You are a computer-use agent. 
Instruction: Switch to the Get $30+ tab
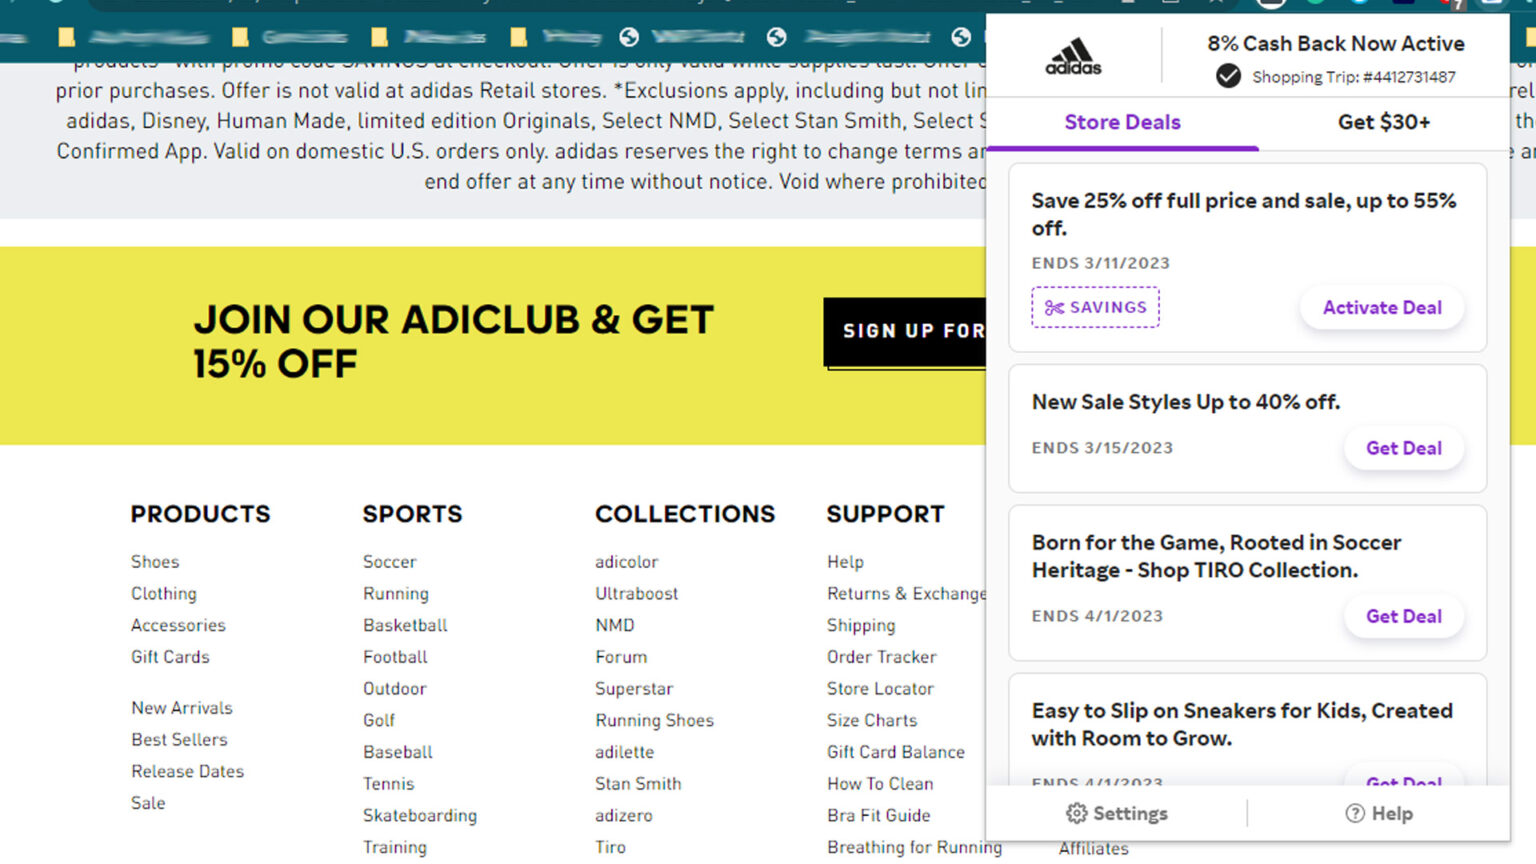point(1383,122)
